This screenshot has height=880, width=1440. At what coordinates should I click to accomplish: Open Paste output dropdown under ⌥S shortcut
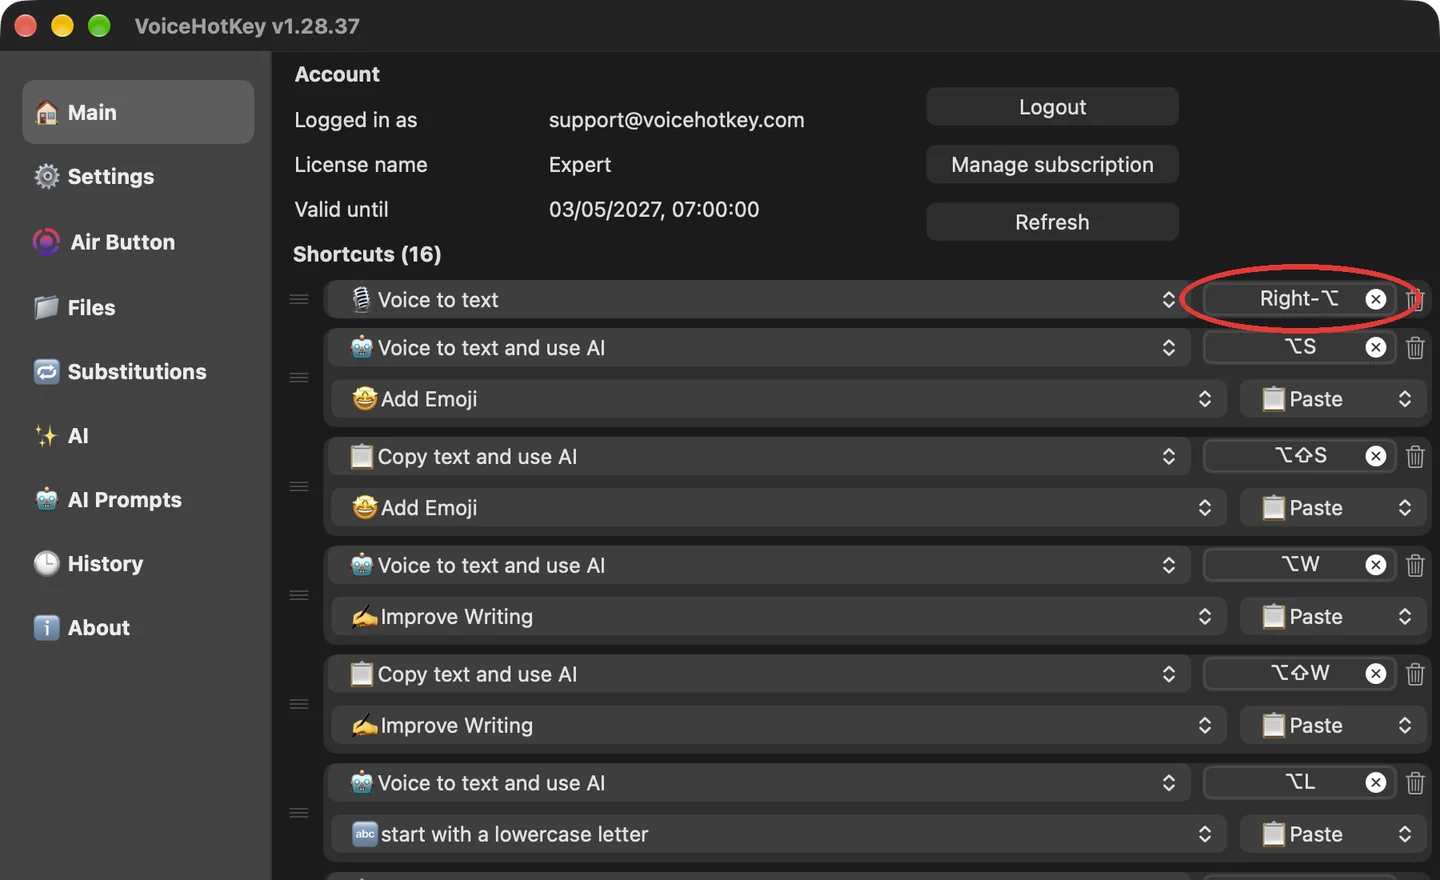pyautogui.click(x=1332, y=399)
